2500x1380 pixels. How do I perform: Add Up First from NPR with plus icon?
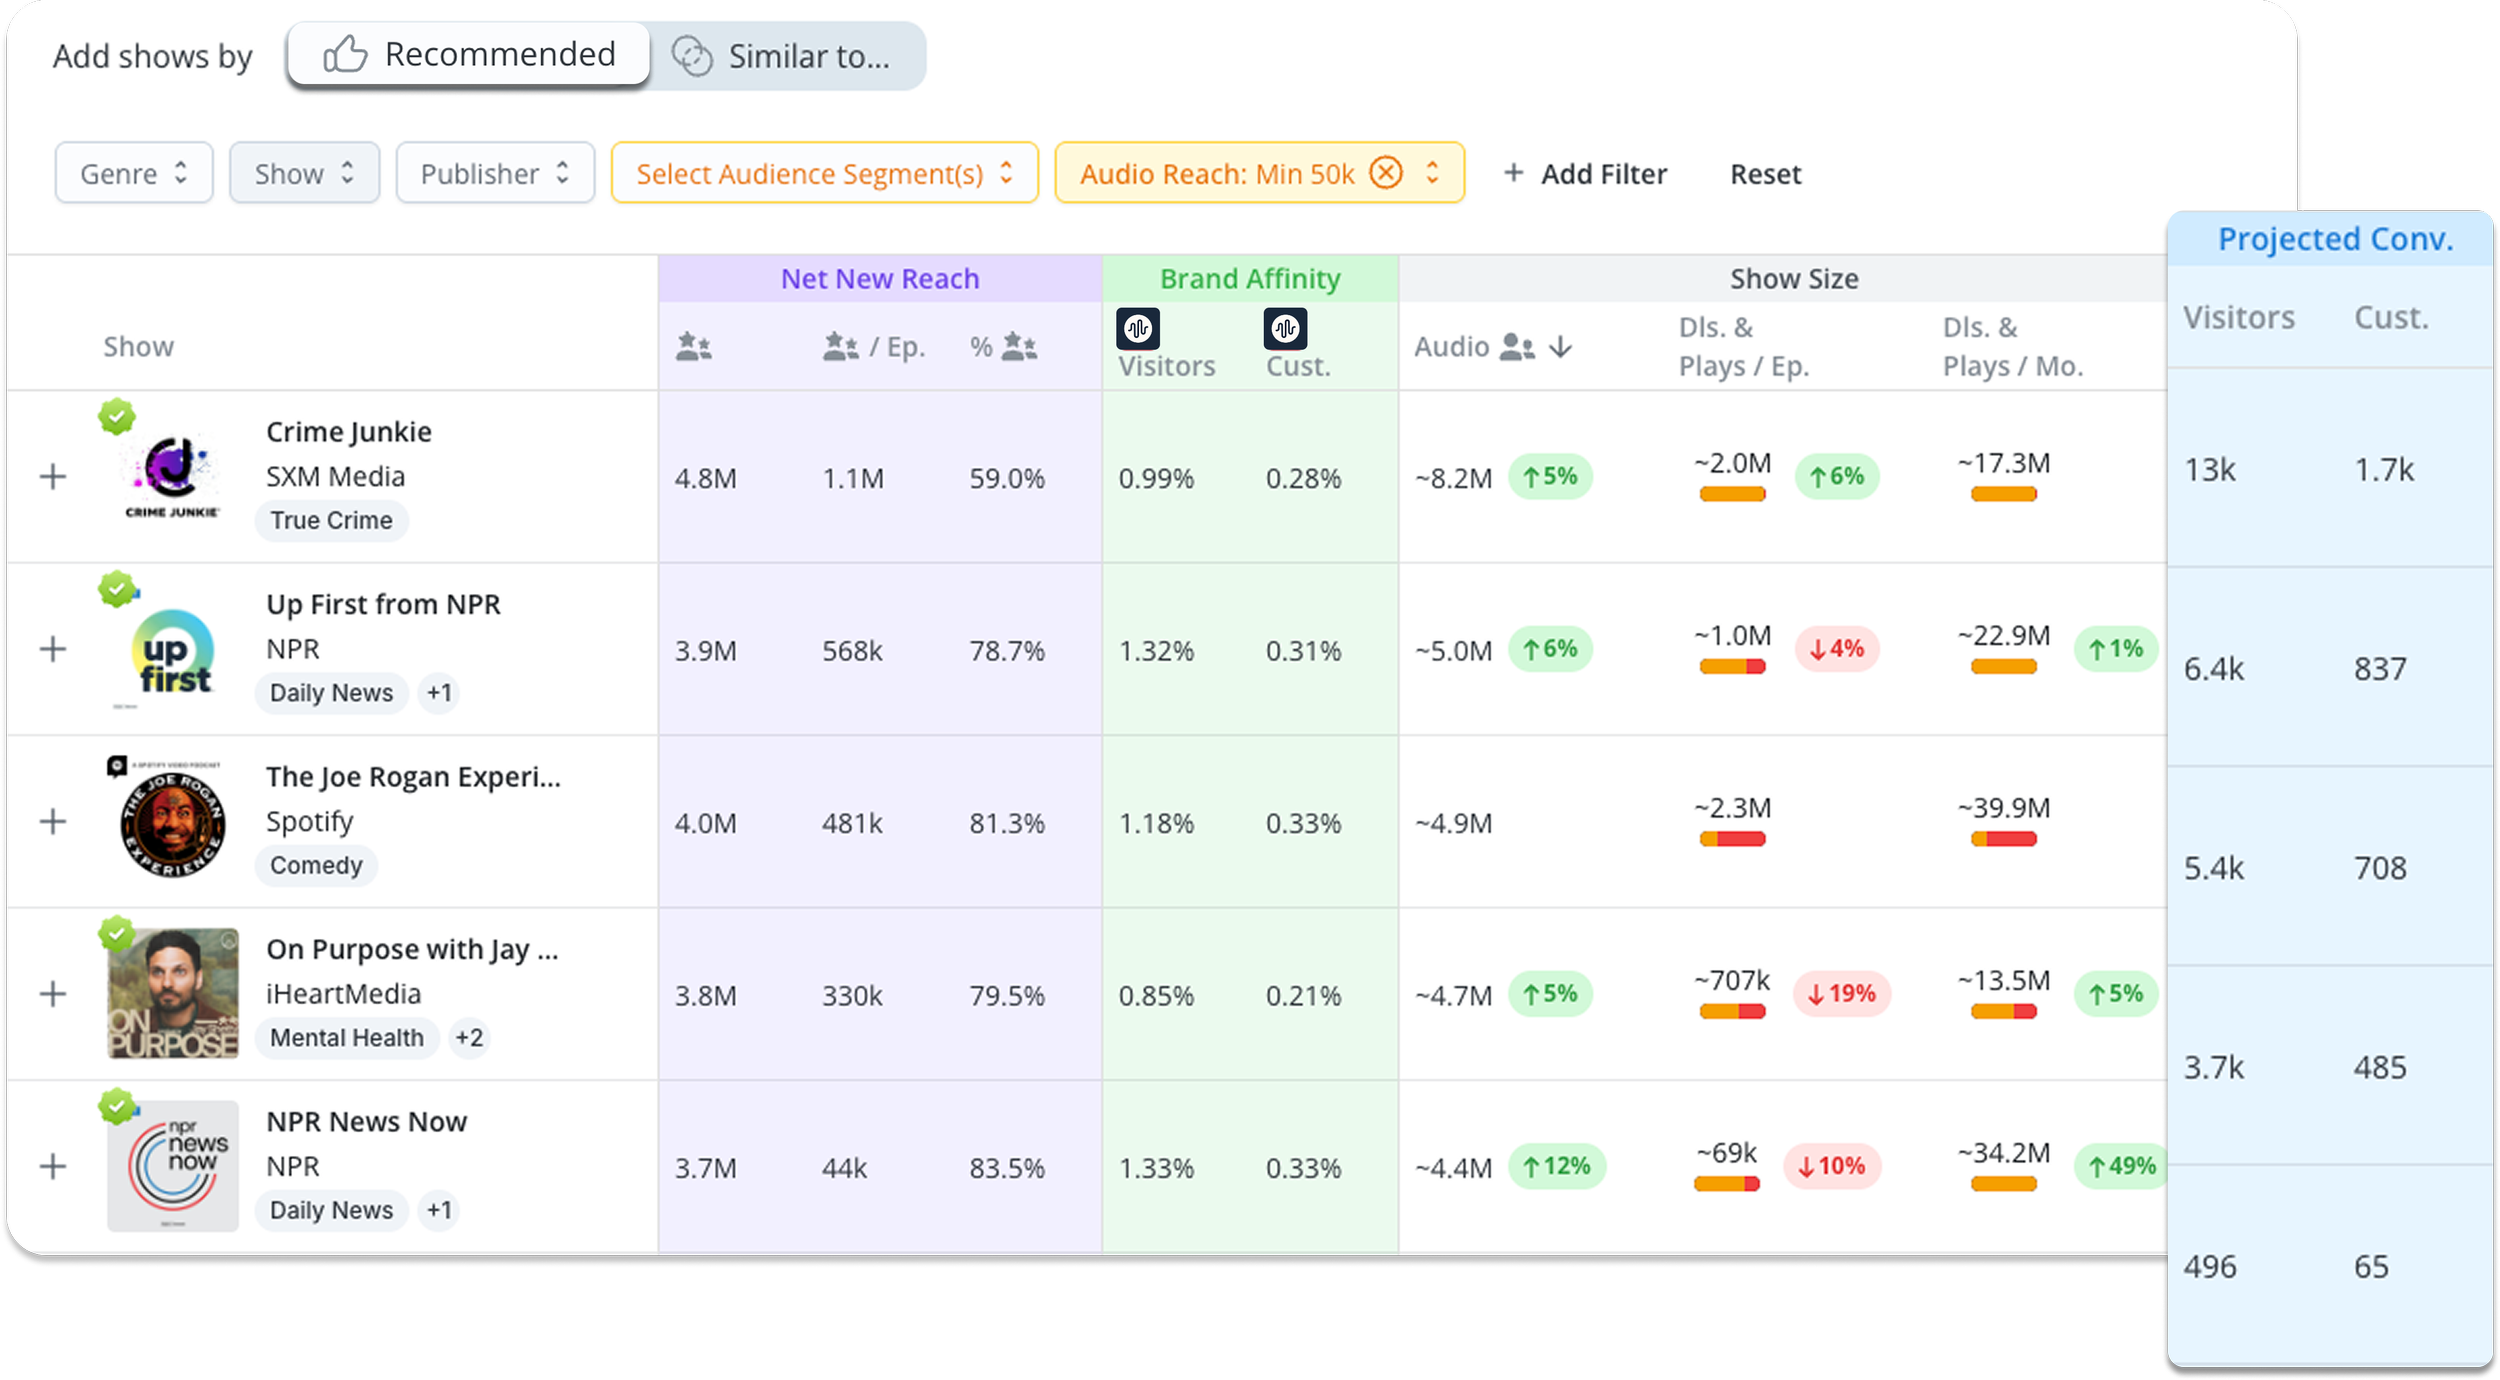[x=53, y=650]
